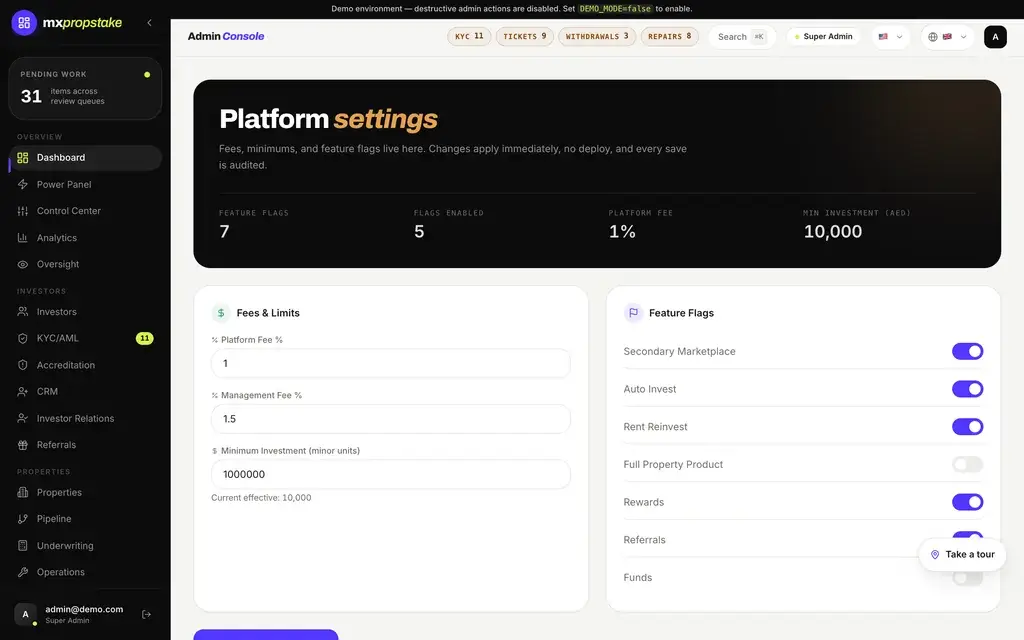Screen dimensions: 1024x640
Task: Click the user avatar A in the top bar
Action: [x=995, y=37]
